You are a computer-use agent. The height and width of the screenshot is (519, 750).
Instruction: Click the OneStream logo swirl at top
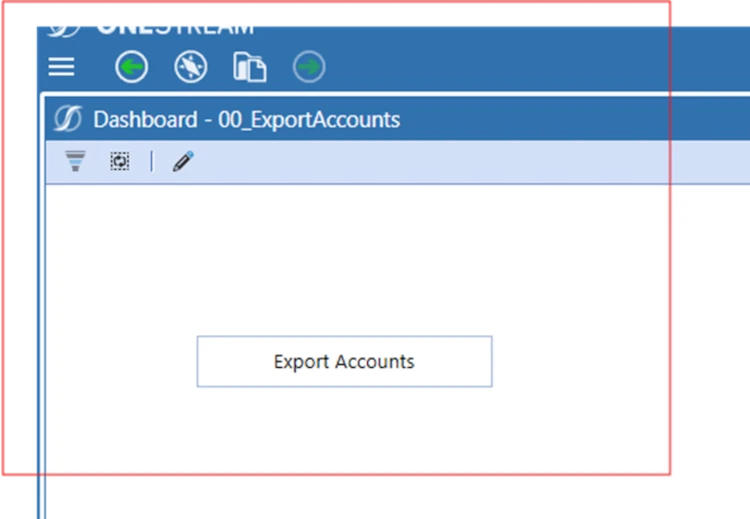coord(64,25)
